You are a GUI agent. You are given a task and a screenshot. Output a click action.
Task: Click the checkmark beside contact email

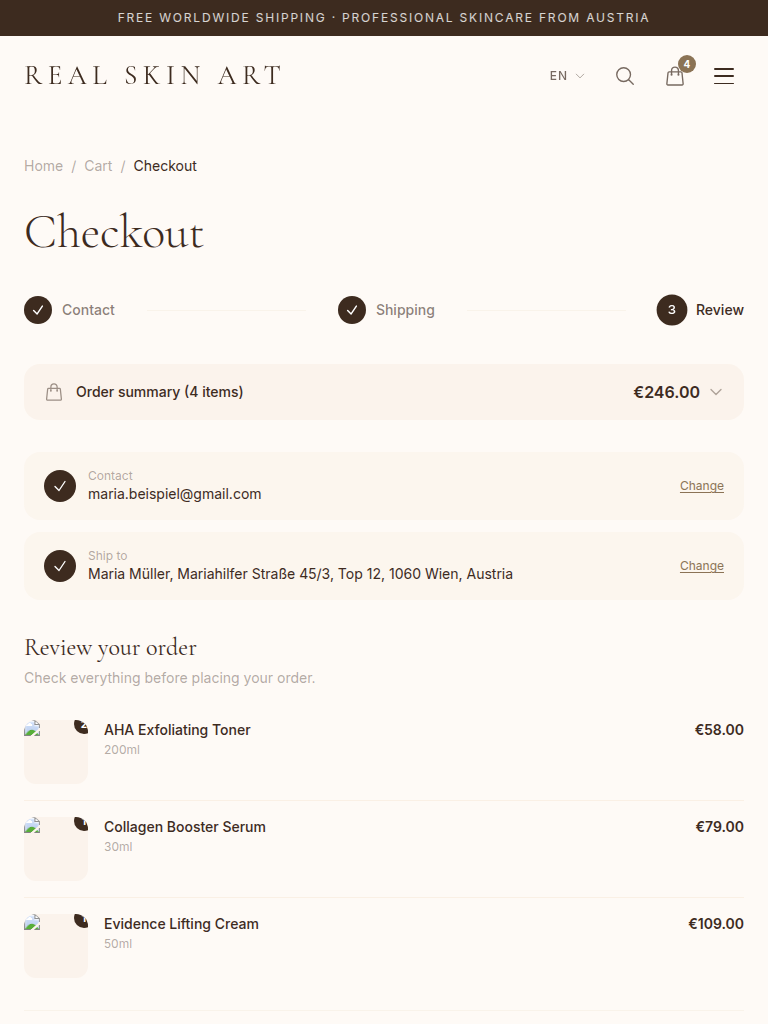tap(60, 486)
